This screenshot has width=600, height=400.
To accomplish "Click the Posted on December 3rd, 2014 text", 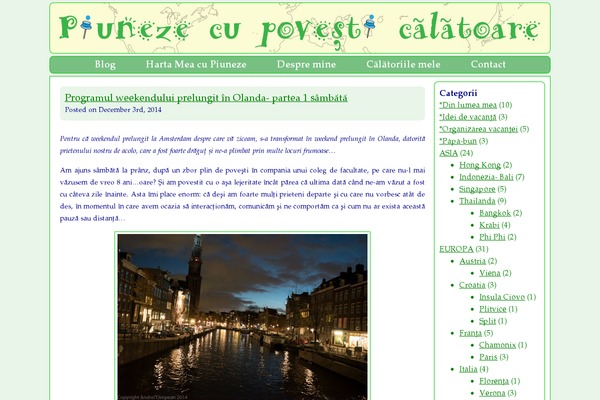I will 113,110.
